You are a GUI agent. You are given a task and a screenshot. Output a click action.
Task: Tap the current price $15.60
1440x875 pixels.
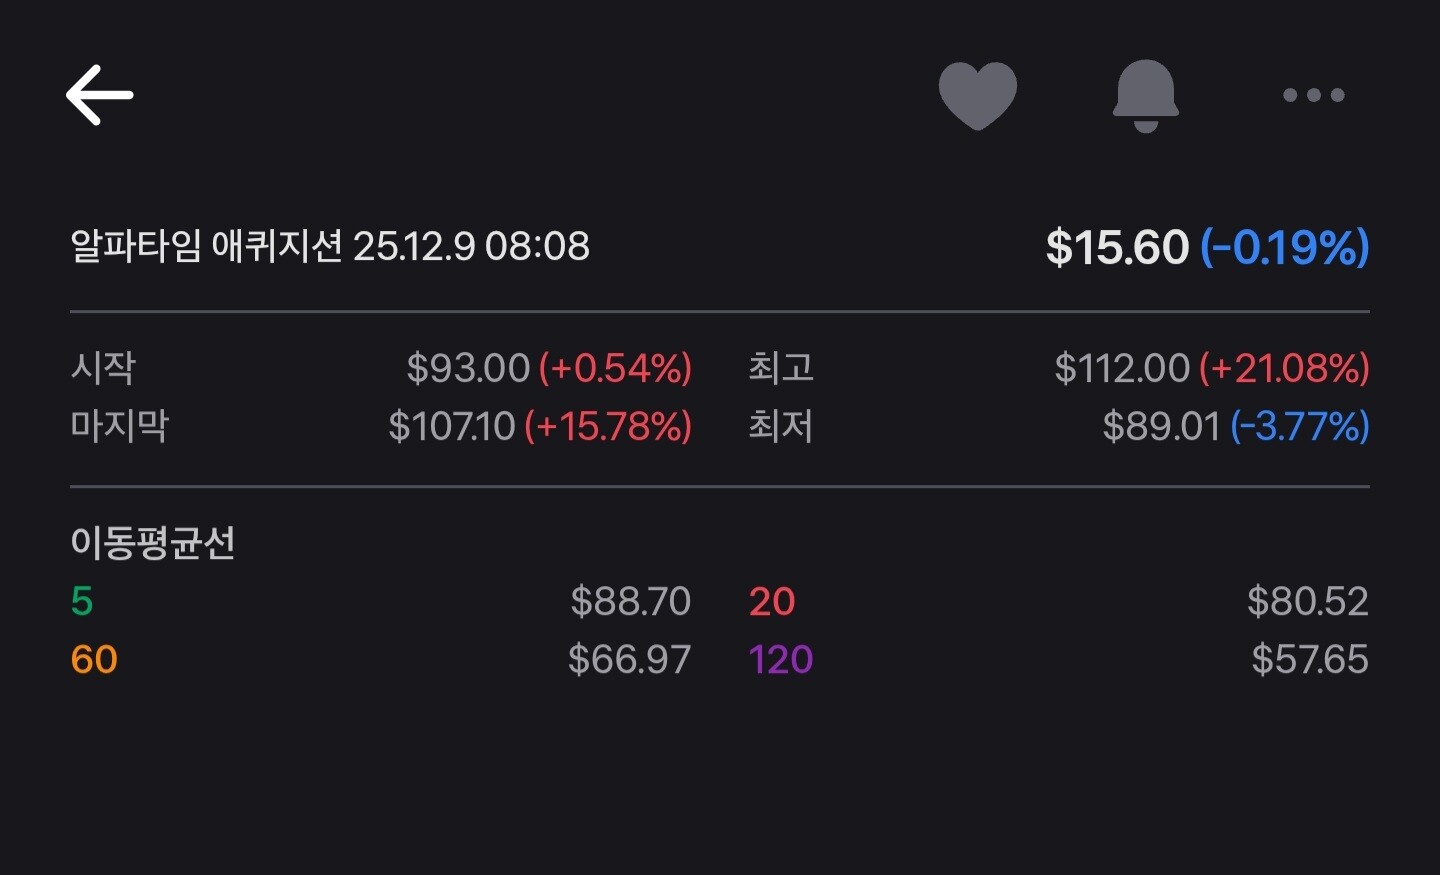pos(1117,247)
